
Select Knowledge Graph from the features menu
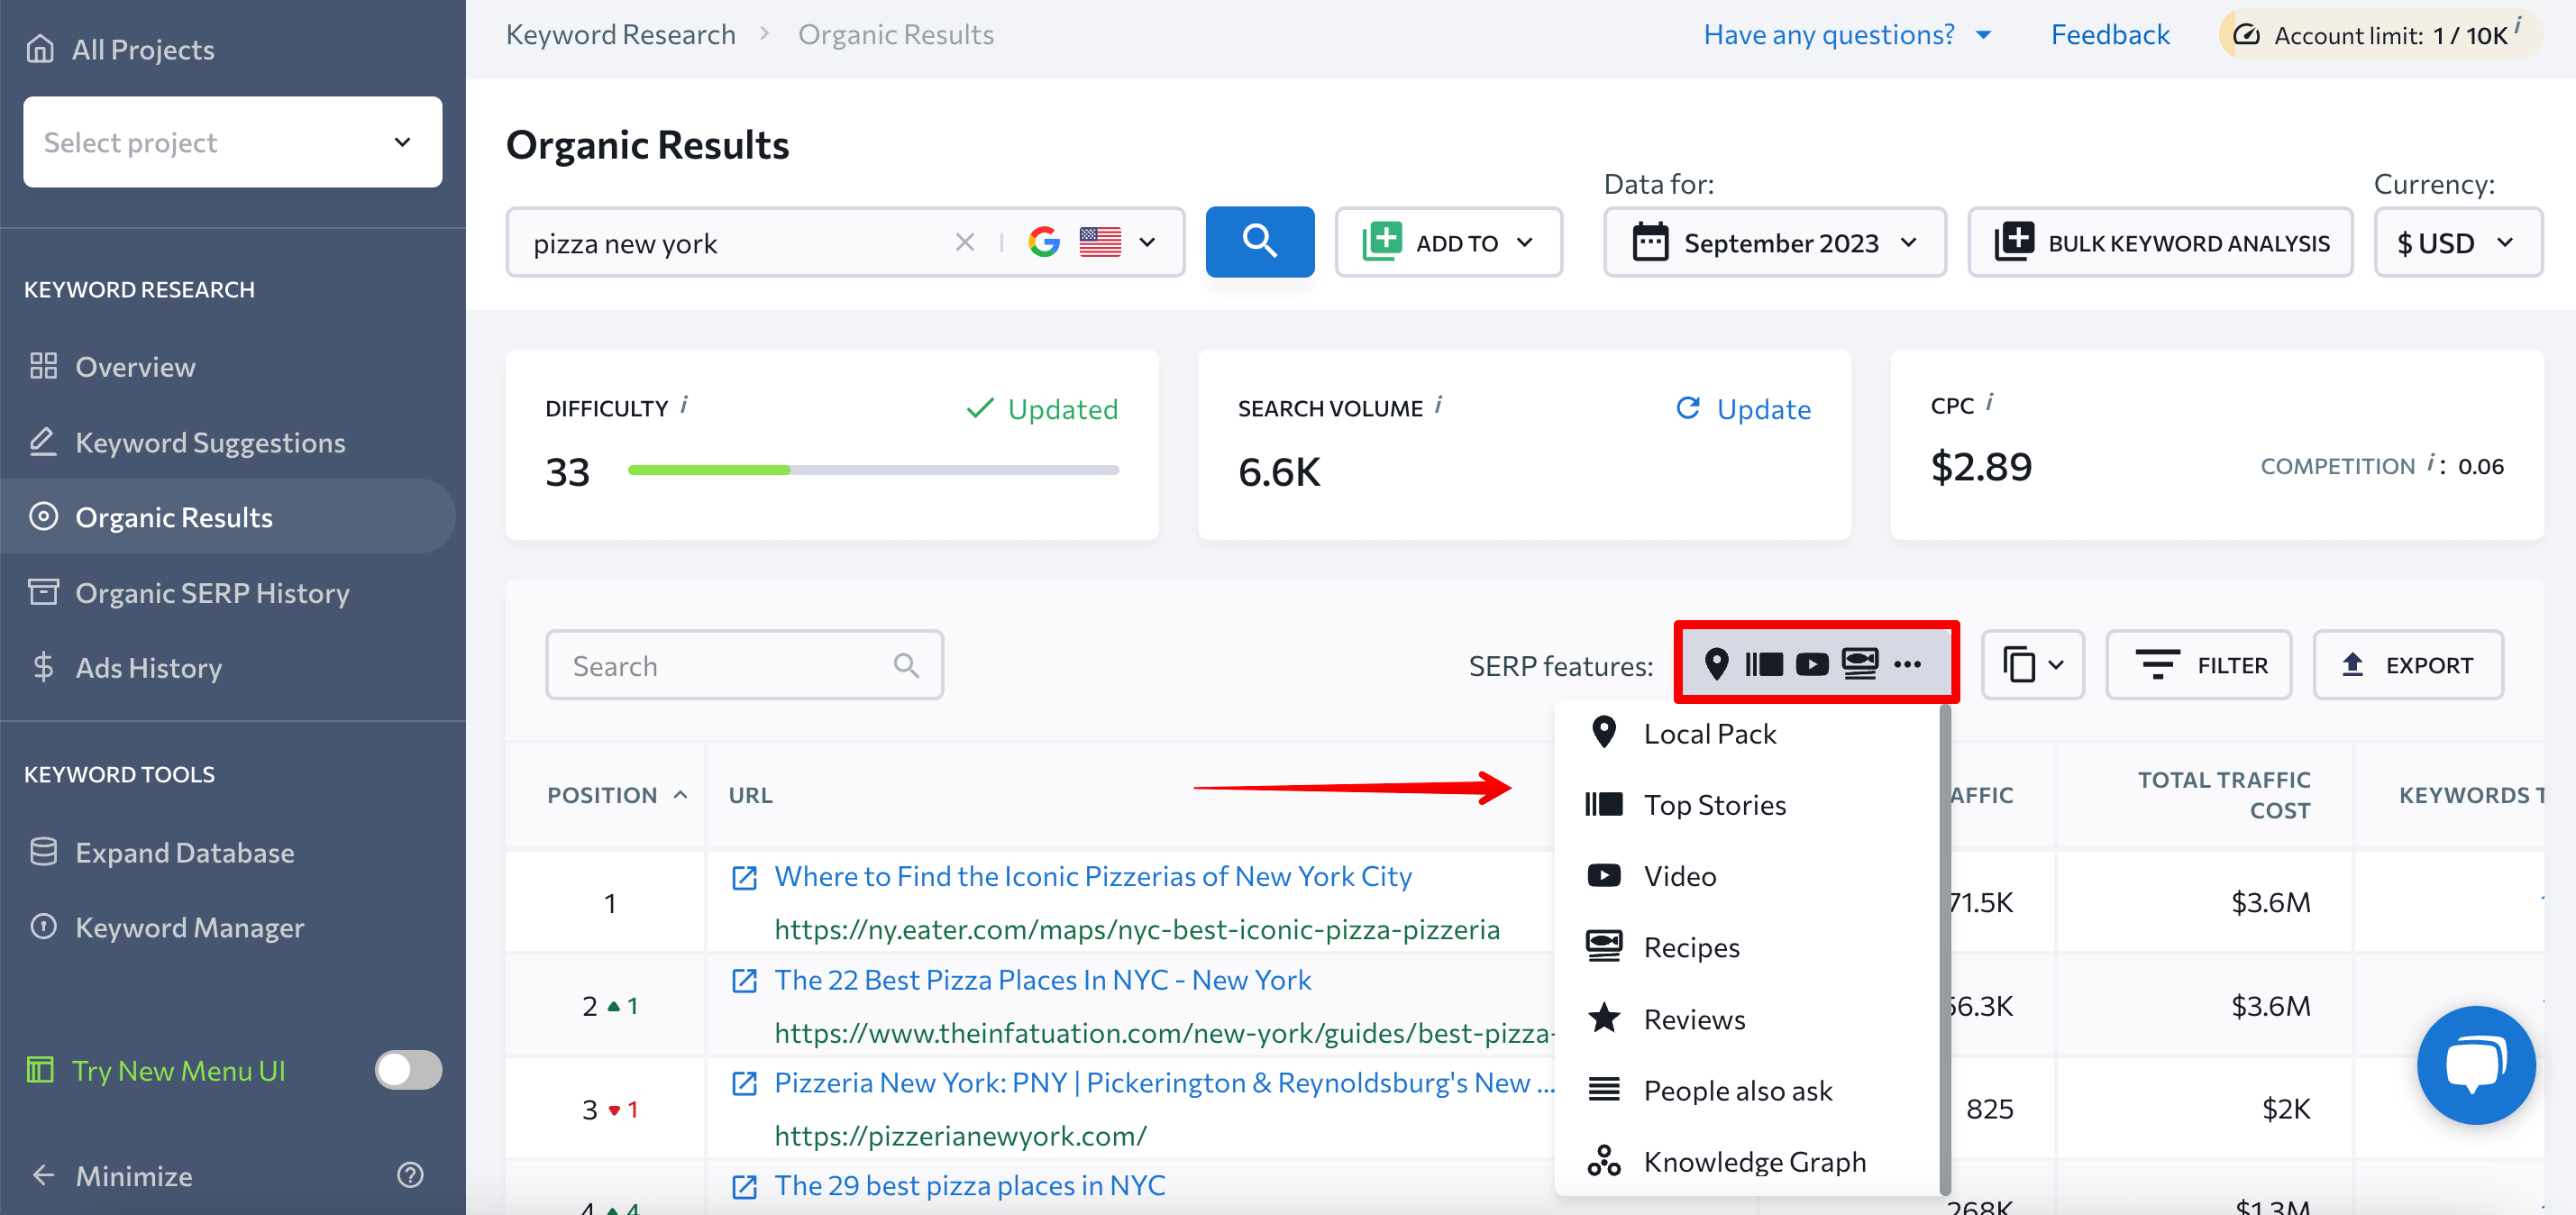(1754, 1161)
